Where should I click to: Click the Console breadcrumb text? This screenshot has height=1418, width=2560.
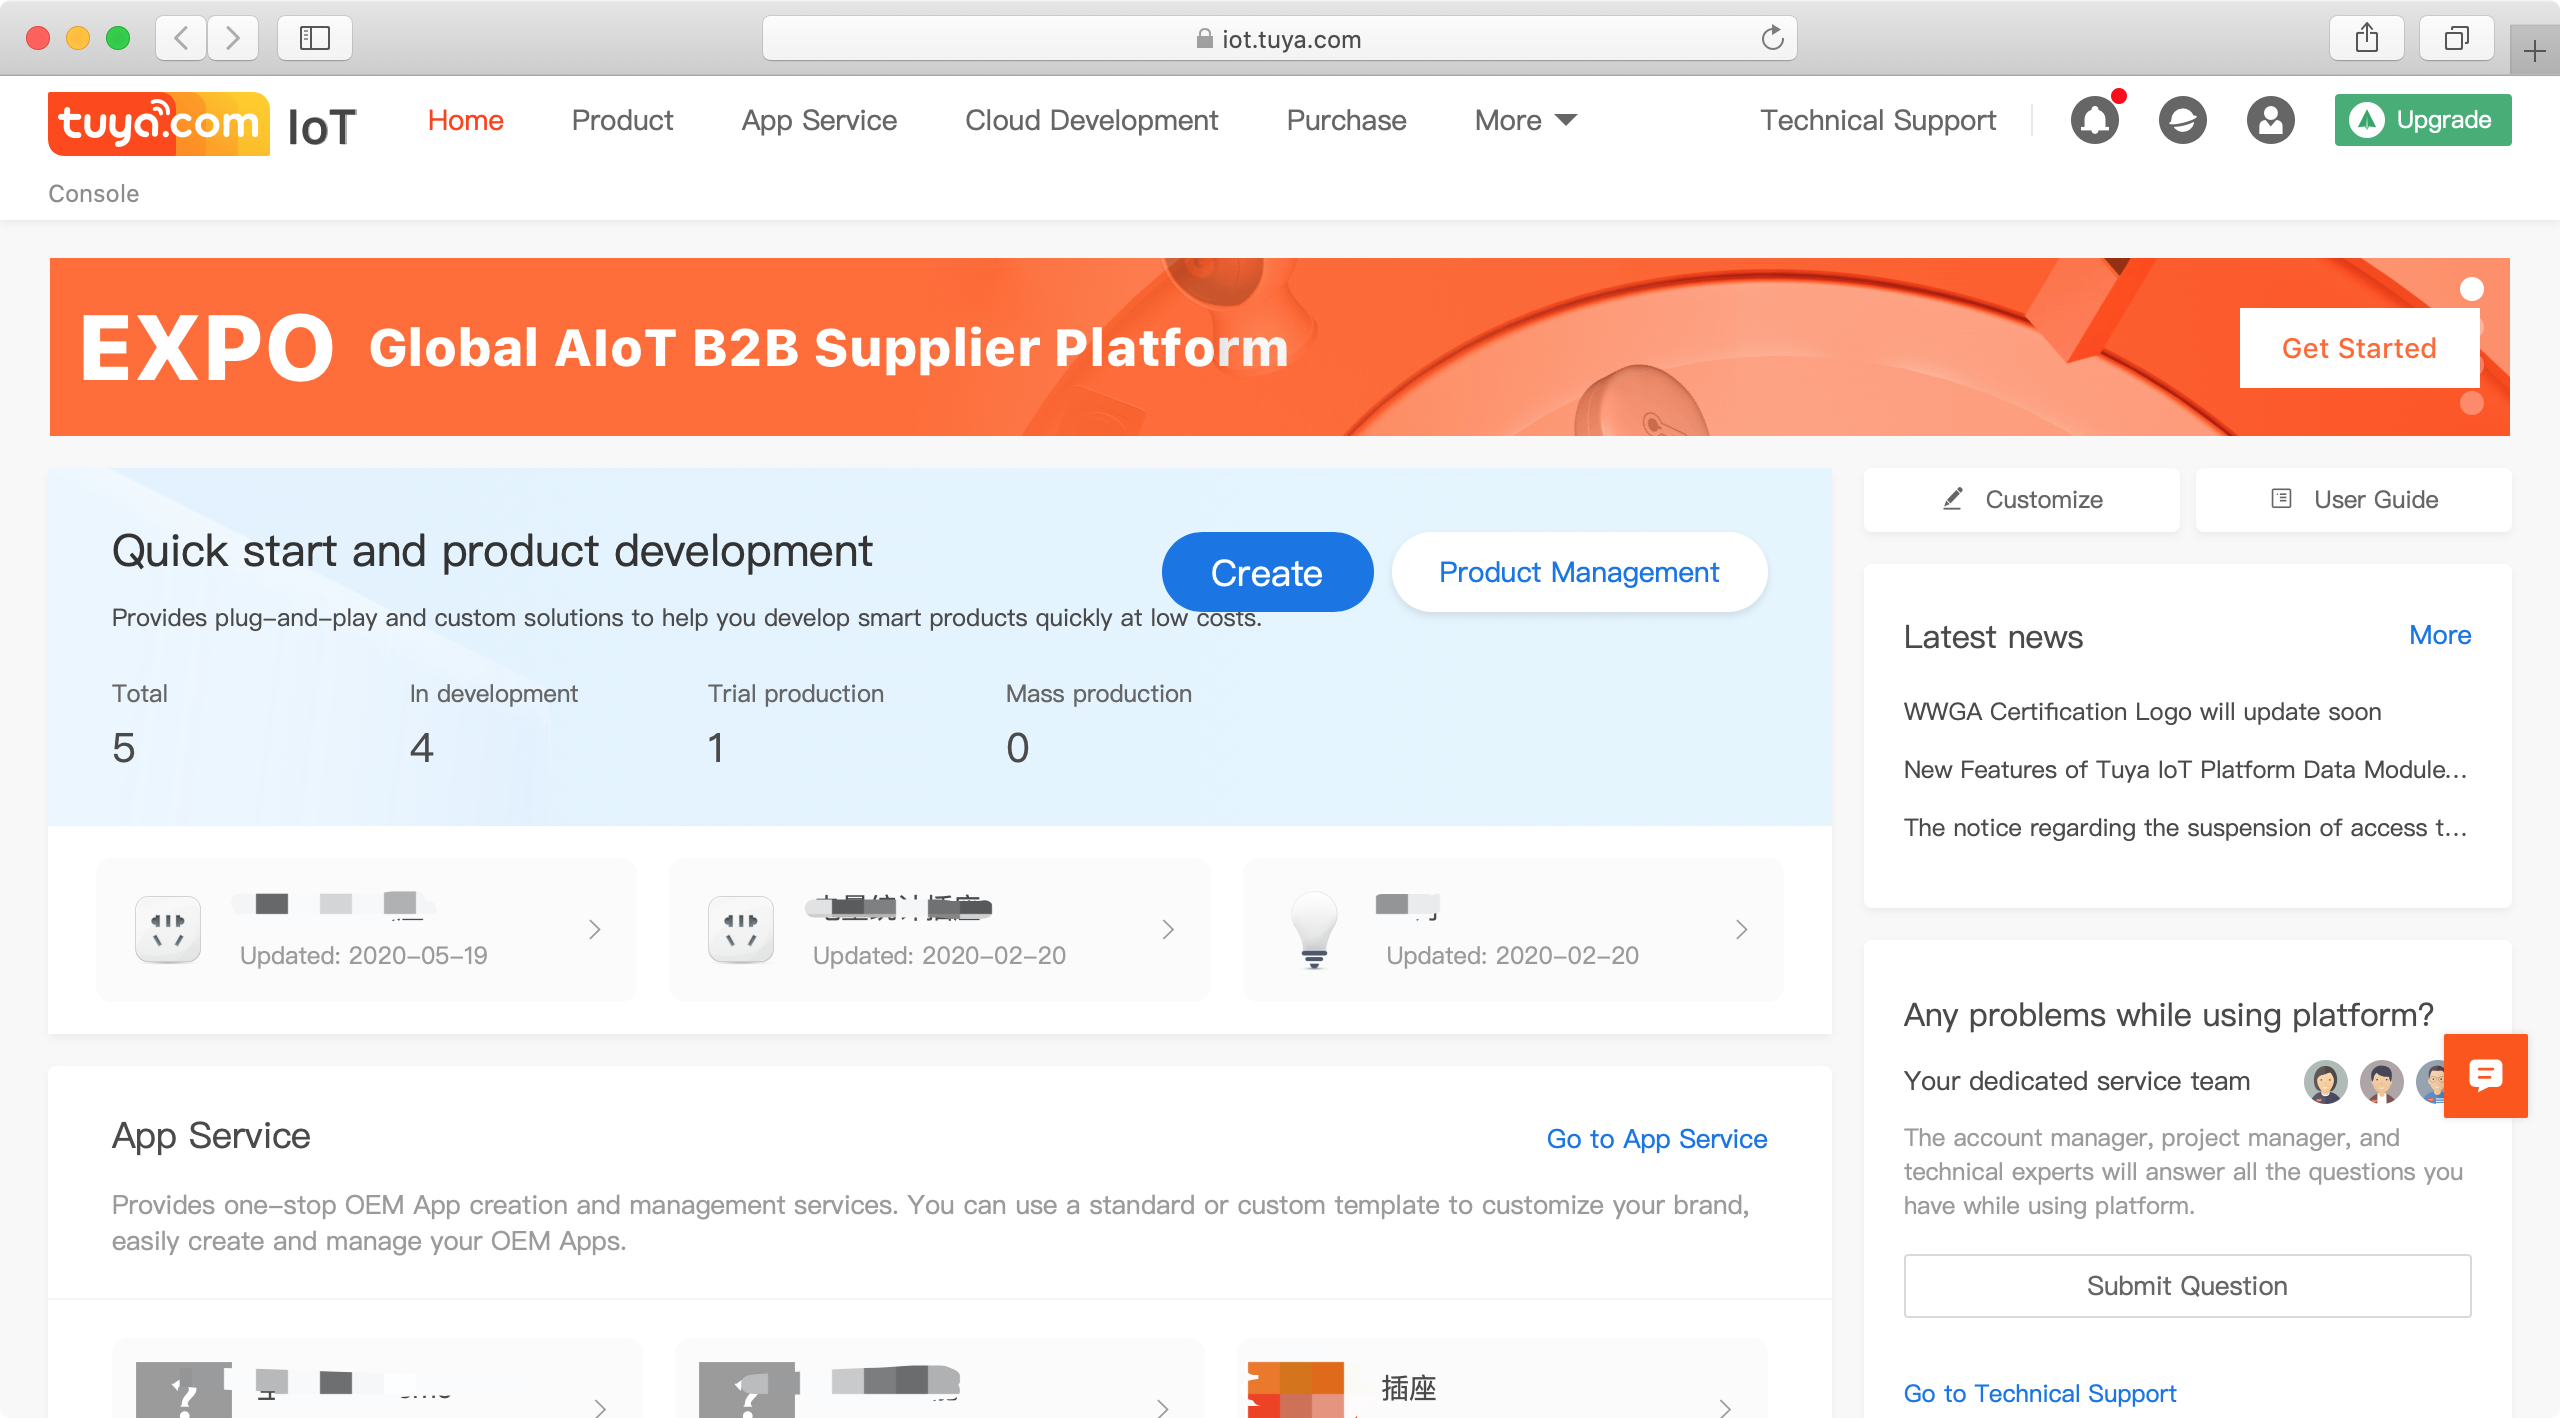tap(93, 193)
